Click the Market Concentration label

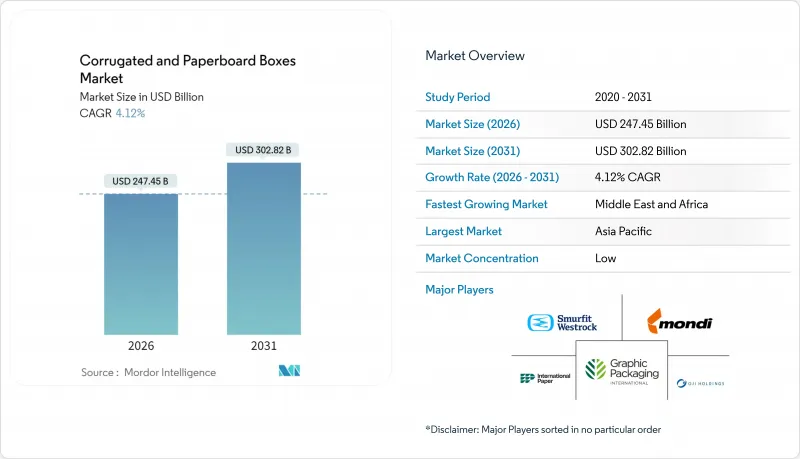482,258
